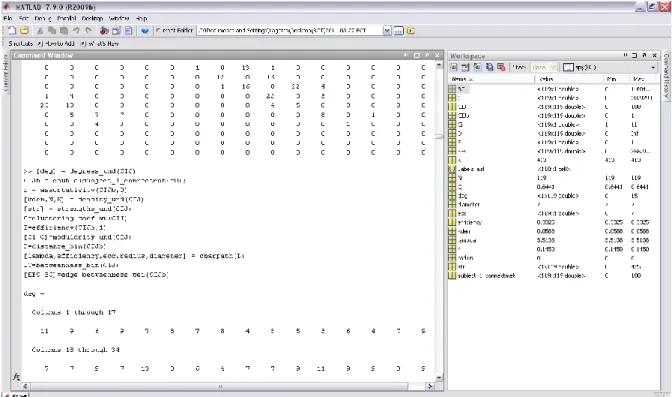
Task: Open the Parallel menu
Action: 66,18
